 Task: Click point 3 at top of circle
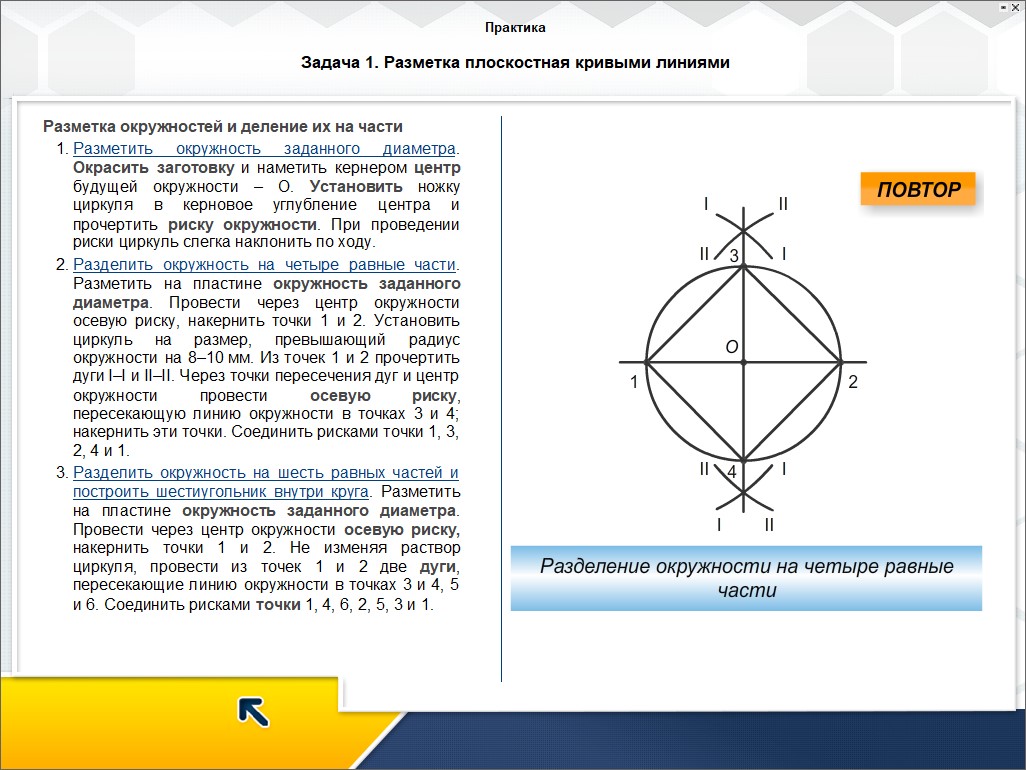(743, 266)
